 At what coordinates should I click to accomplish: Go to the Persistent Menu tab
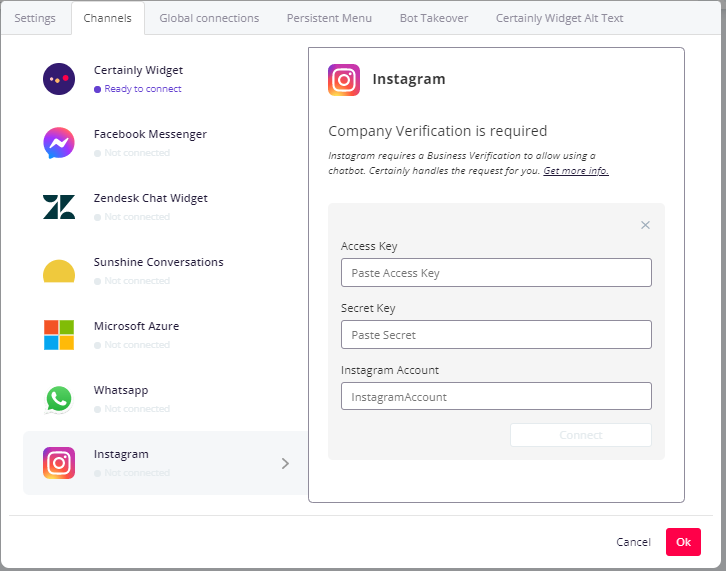point(329,18)
